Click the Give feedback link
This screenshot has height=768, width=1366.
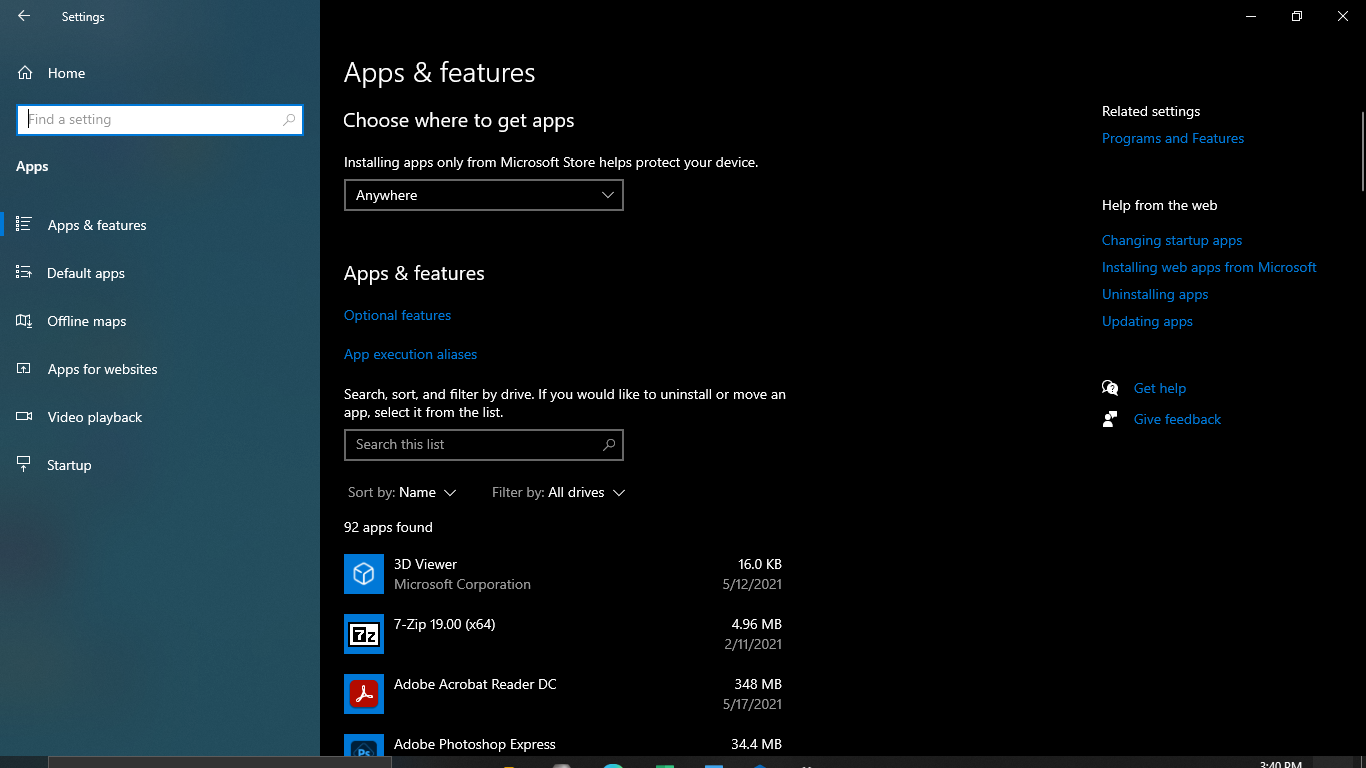click(1177, 419)
